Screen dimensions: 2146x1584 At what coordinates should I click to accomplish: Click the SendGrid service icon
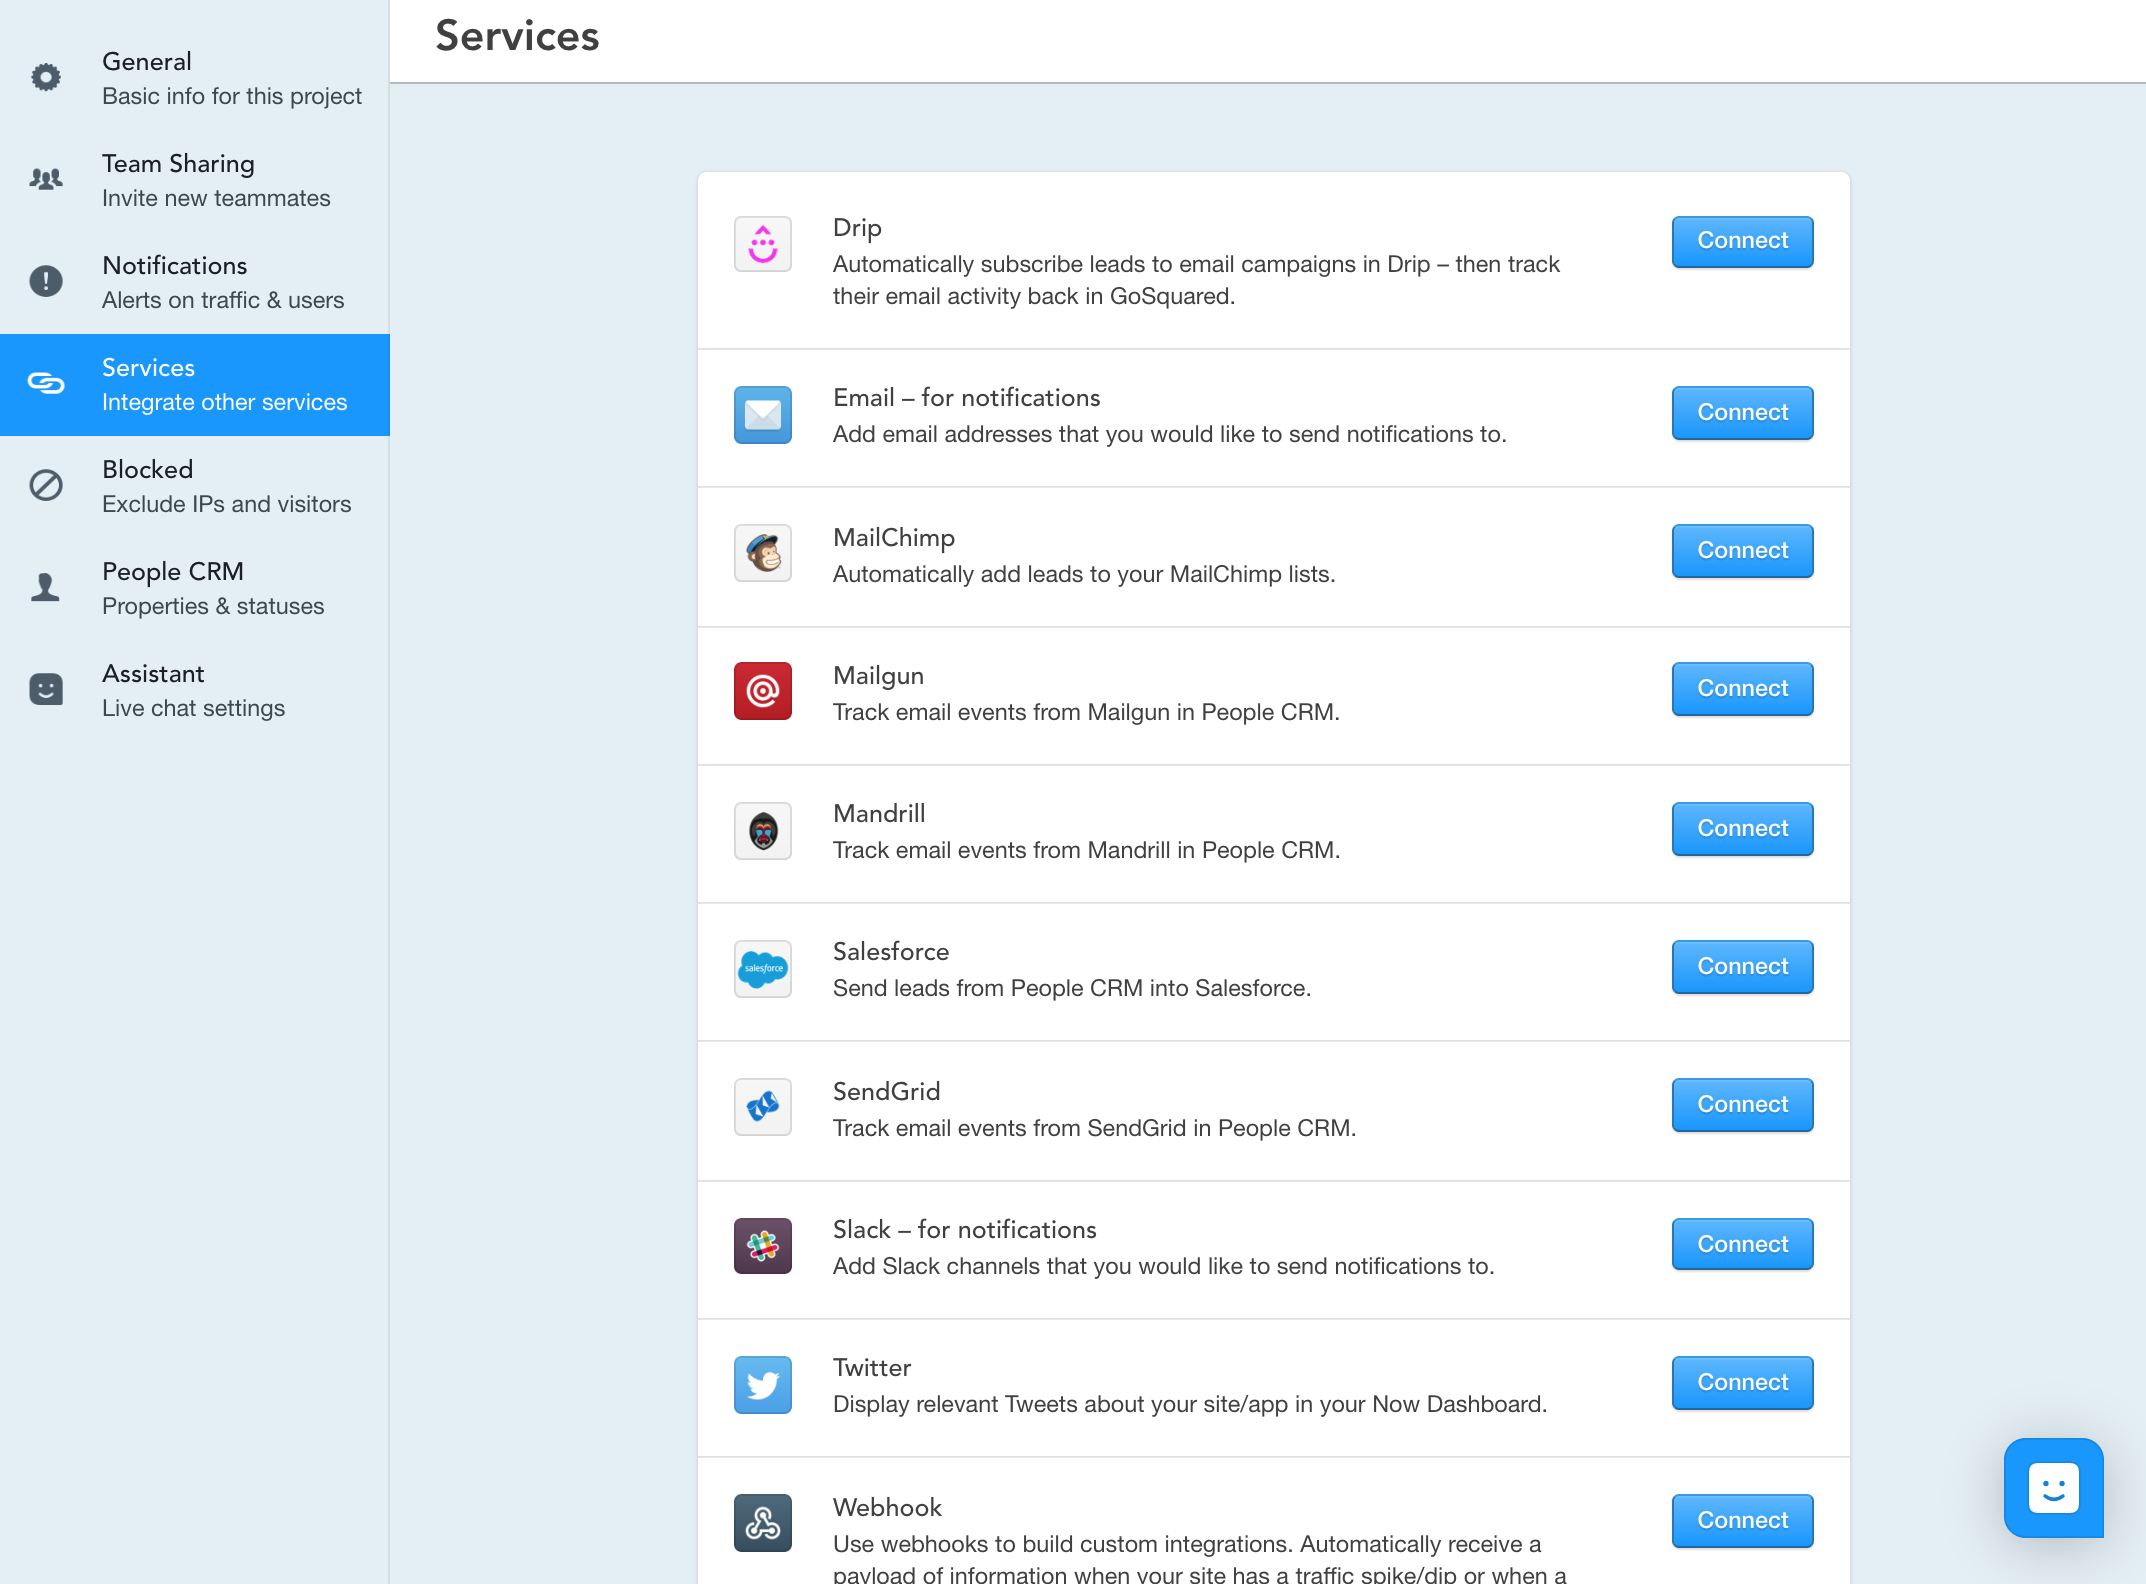(x=763, y=1104)
